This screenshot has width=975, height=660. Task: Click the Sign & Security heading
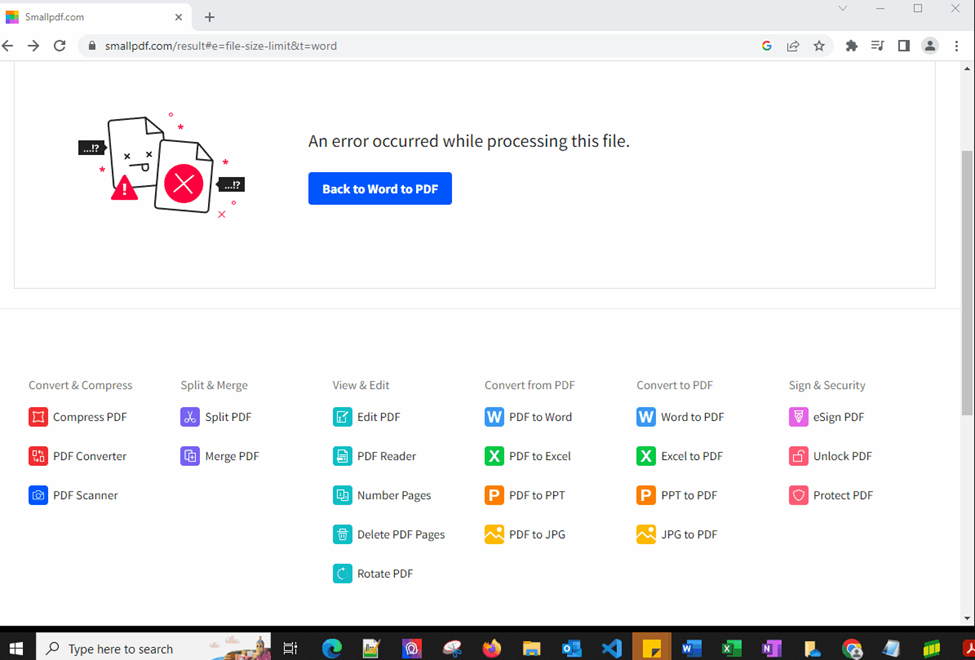point(827,385)
